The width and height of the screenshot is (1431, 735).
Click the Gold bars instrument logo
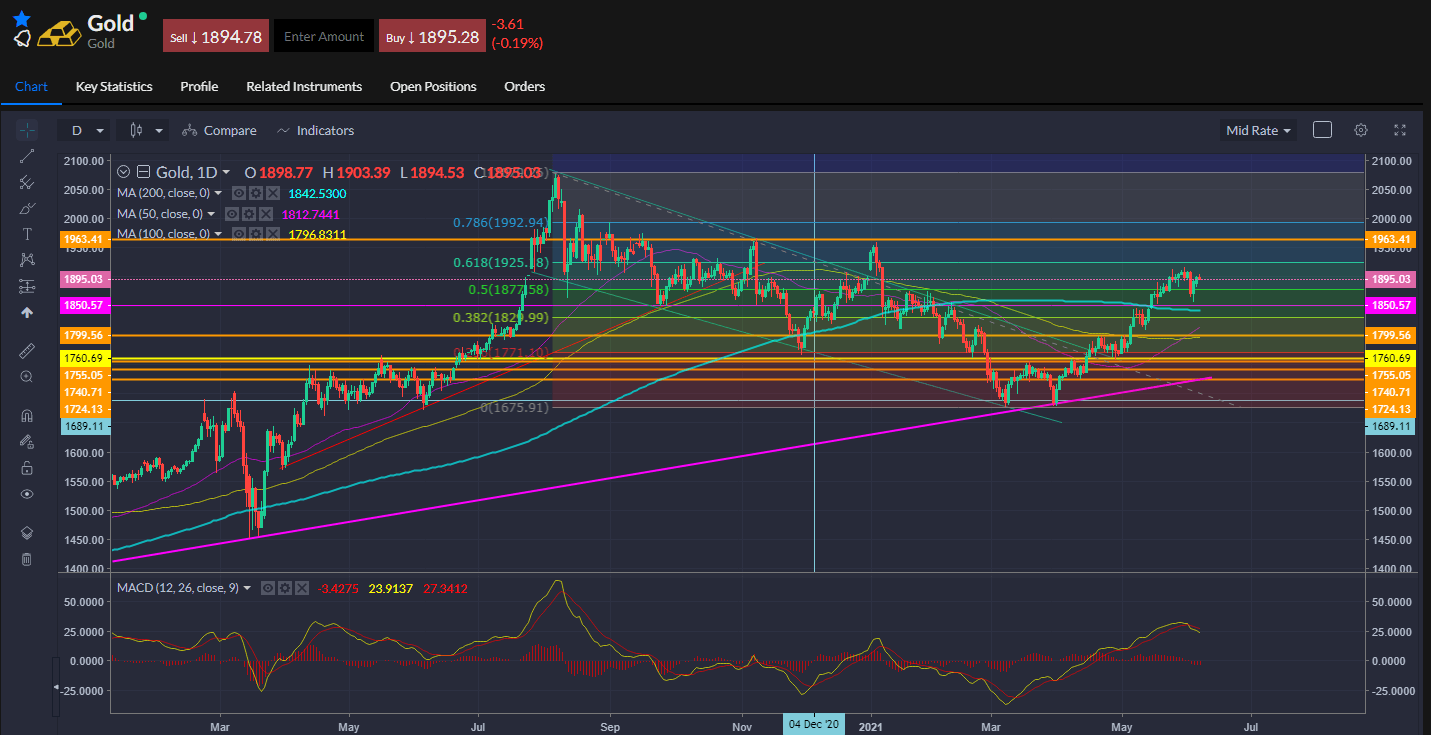[x=59, y=34]
